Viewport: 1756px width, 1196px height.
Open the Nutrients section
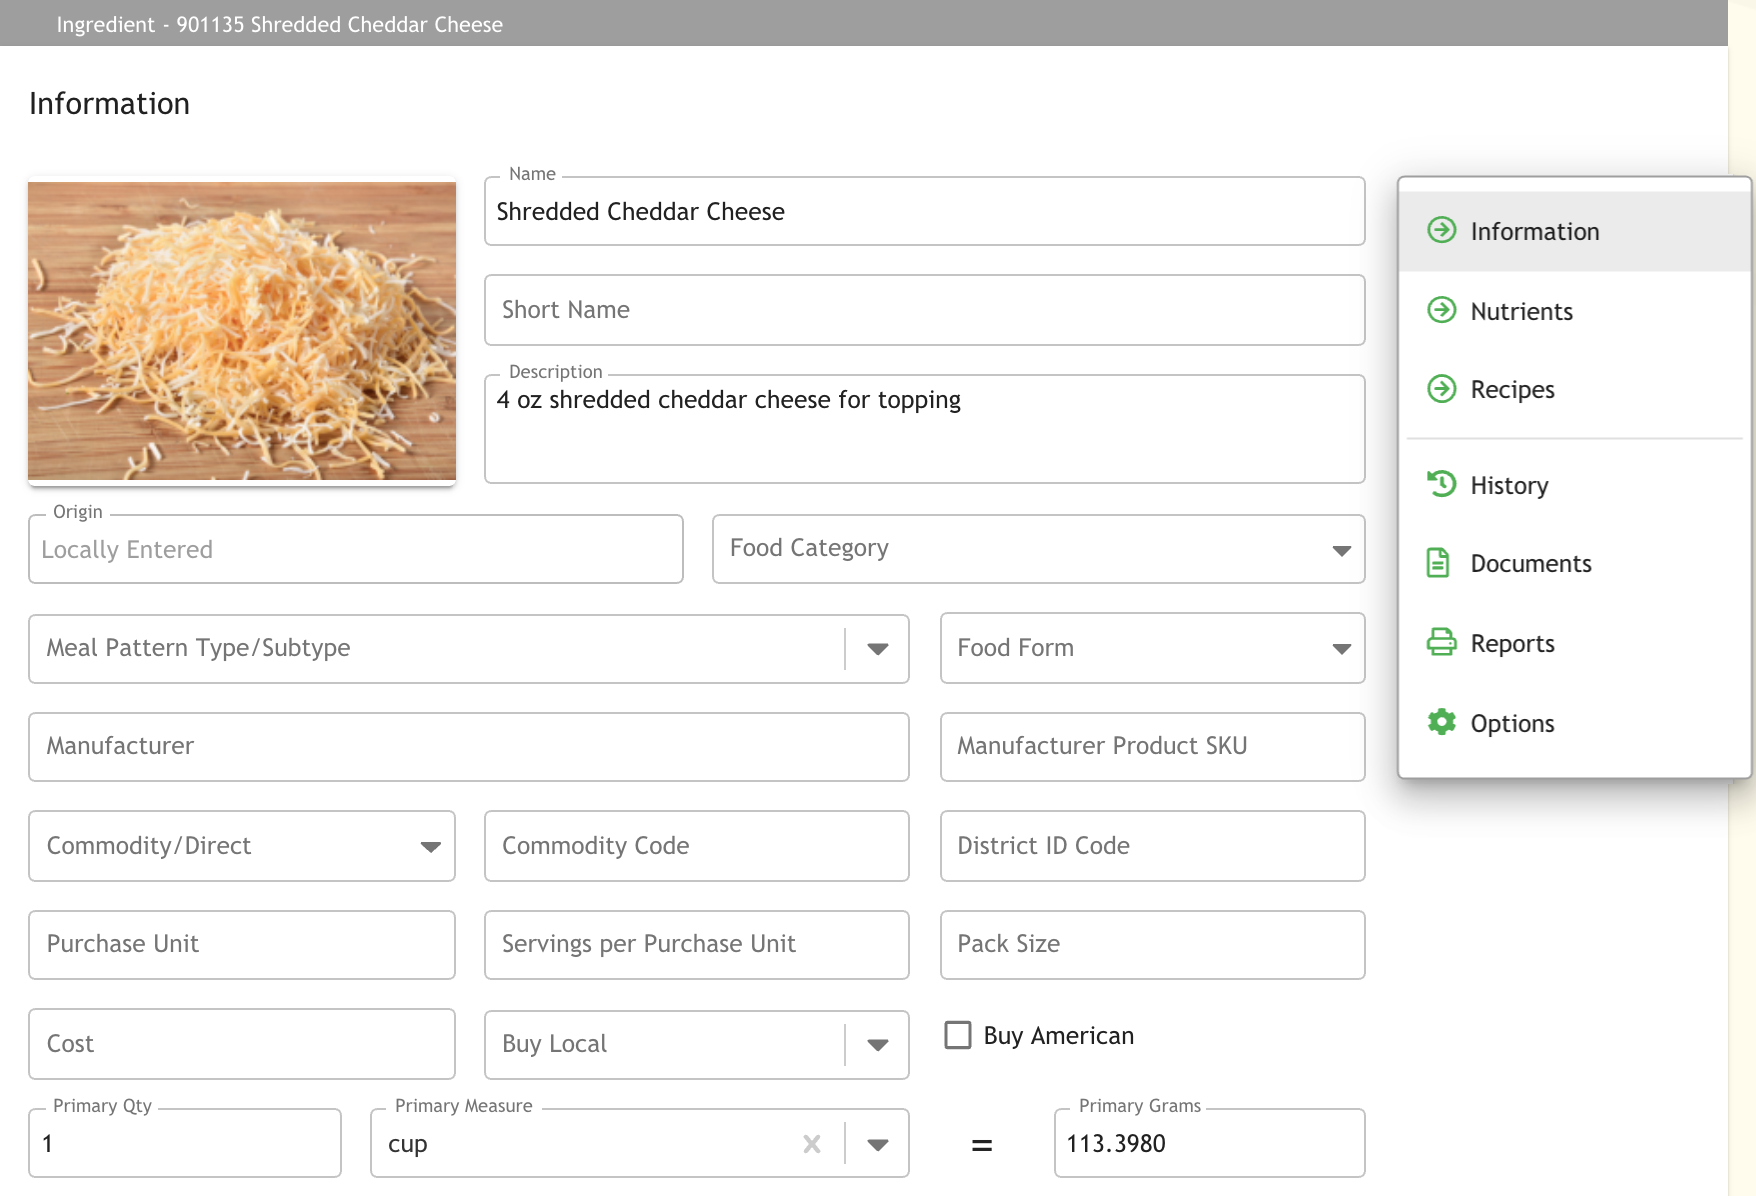[1575, 311]
